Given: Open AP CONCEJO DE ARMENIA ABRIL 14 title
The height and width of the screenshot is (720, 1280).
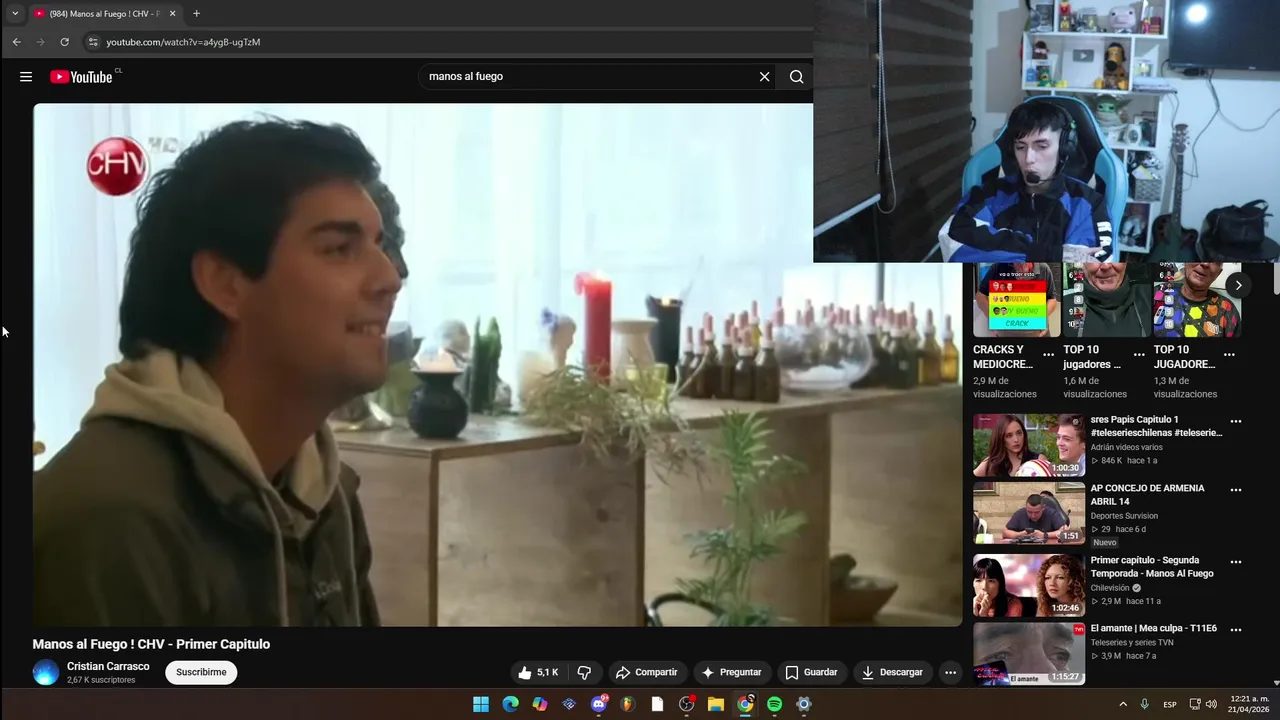Looking at the screenshot, I should [1148, 495].
